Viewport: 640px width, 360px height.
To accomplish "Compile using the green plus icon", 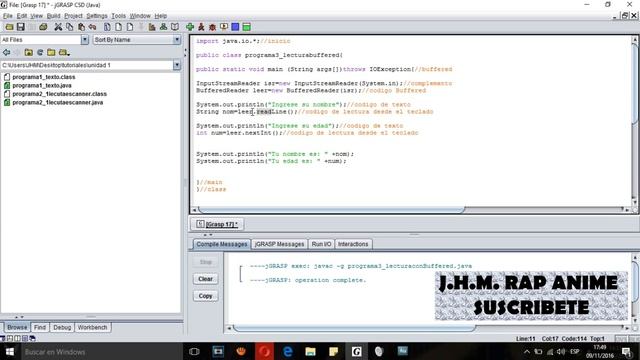I will [x=190, y=27].
